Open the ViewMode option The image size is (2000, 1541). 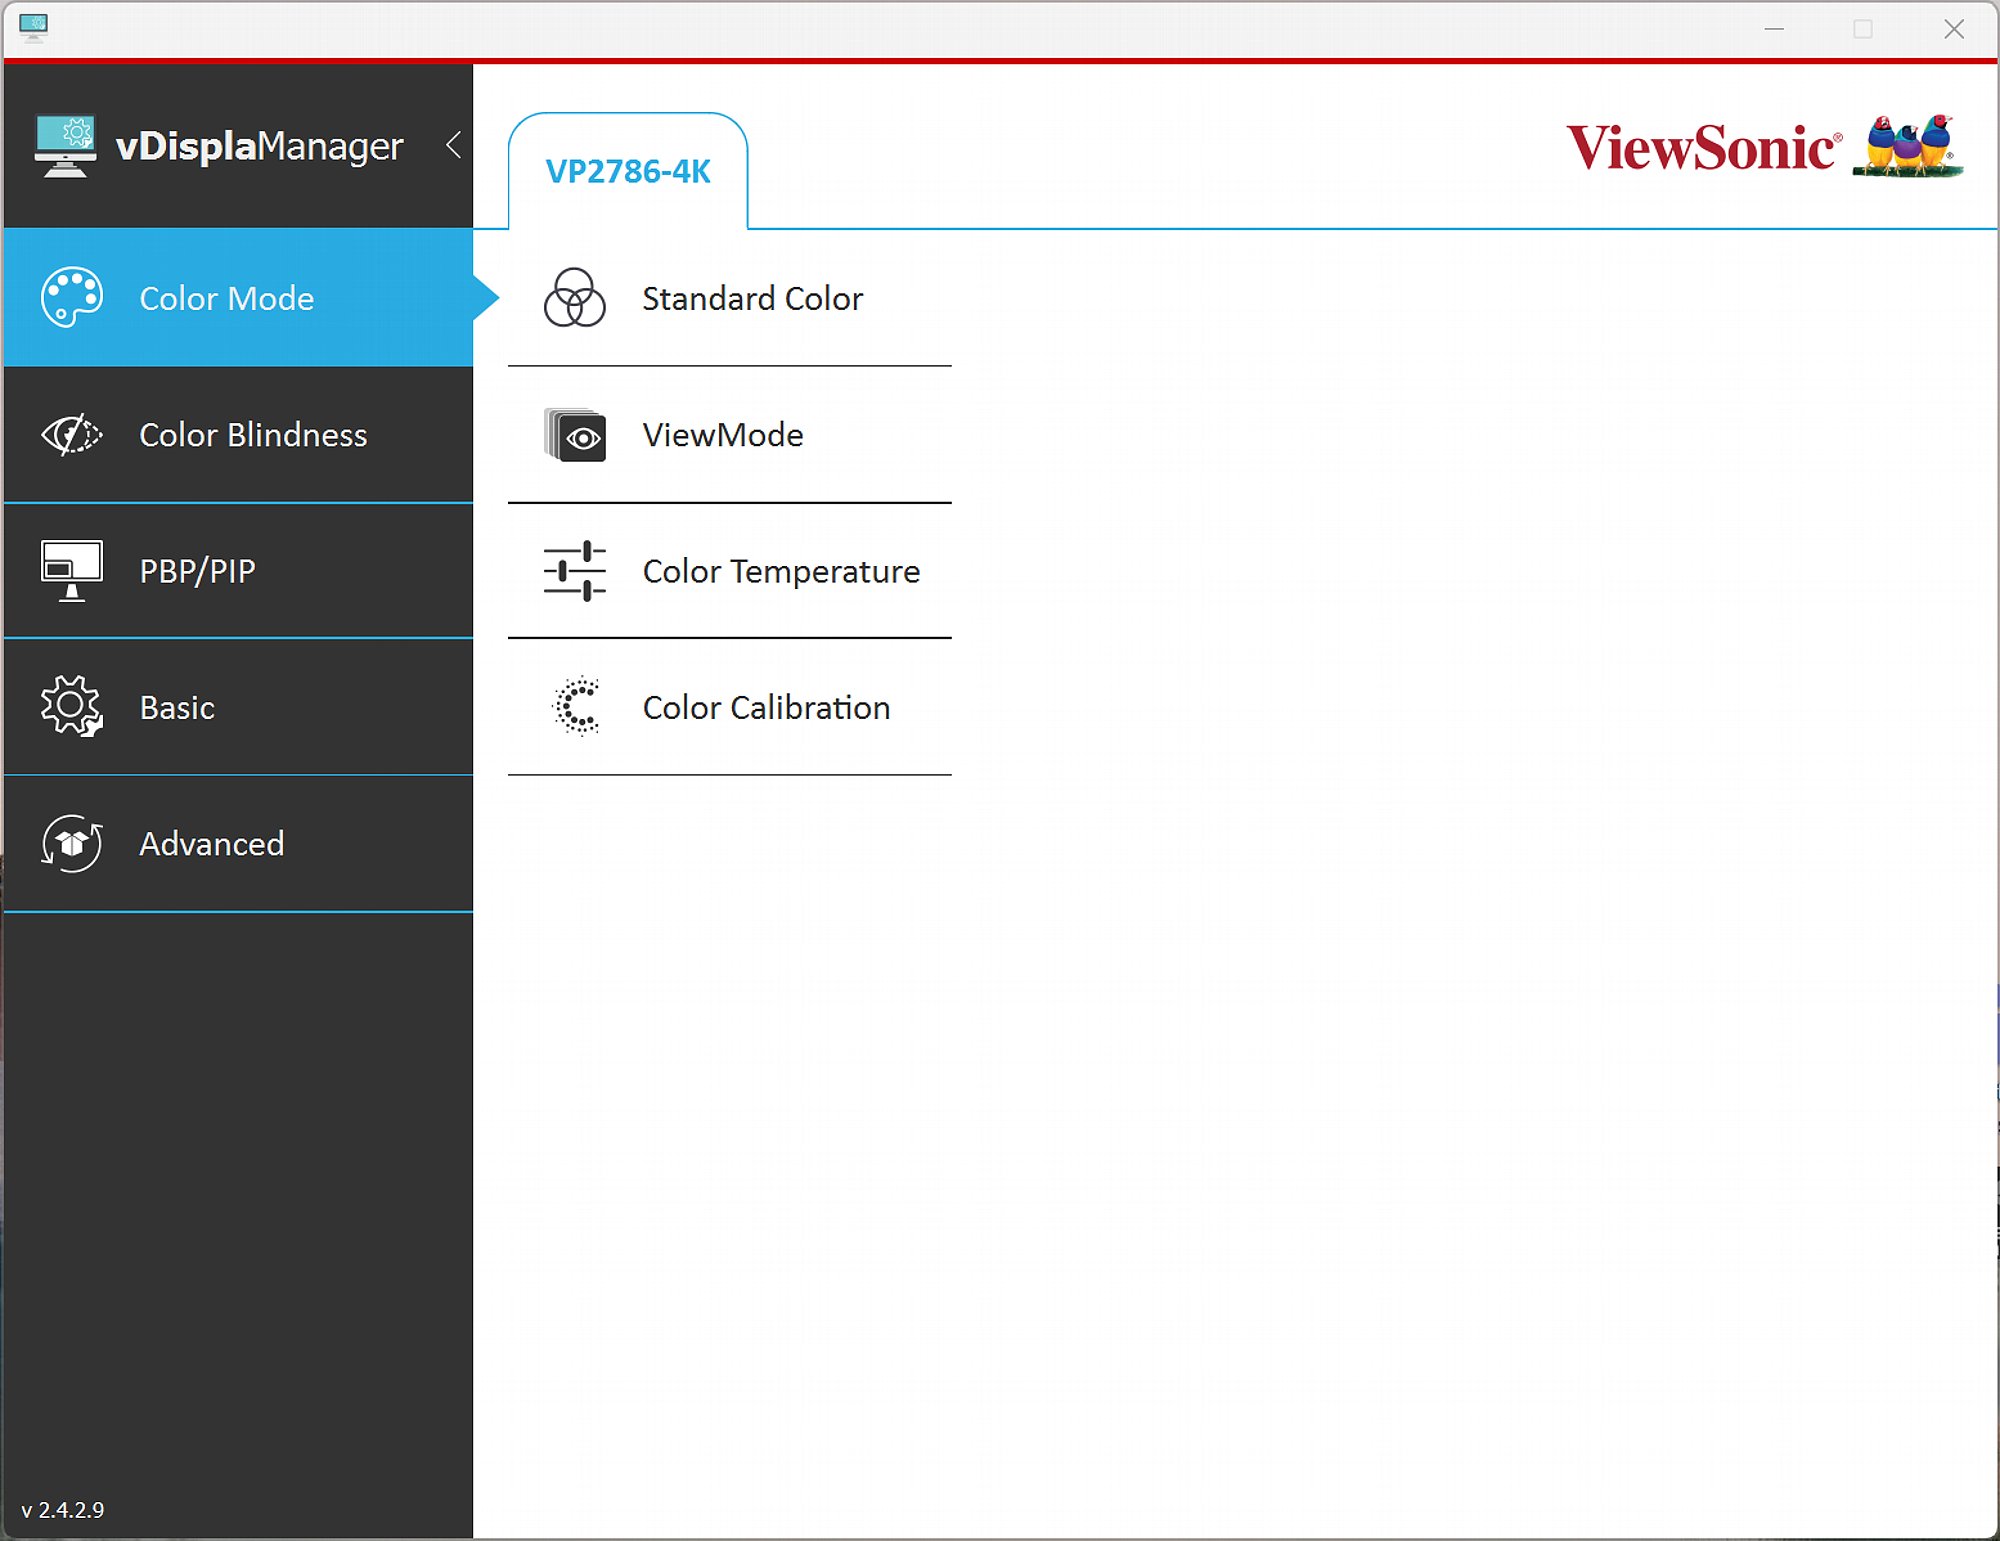730,435
